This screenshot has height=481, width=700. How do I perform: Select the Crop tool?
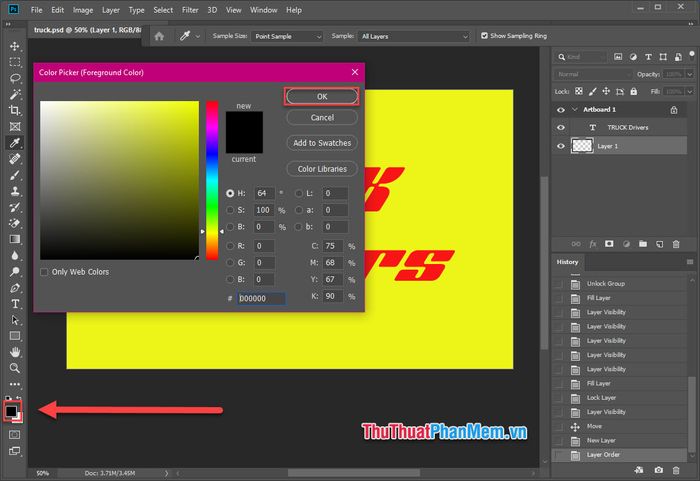click(15, 110)
